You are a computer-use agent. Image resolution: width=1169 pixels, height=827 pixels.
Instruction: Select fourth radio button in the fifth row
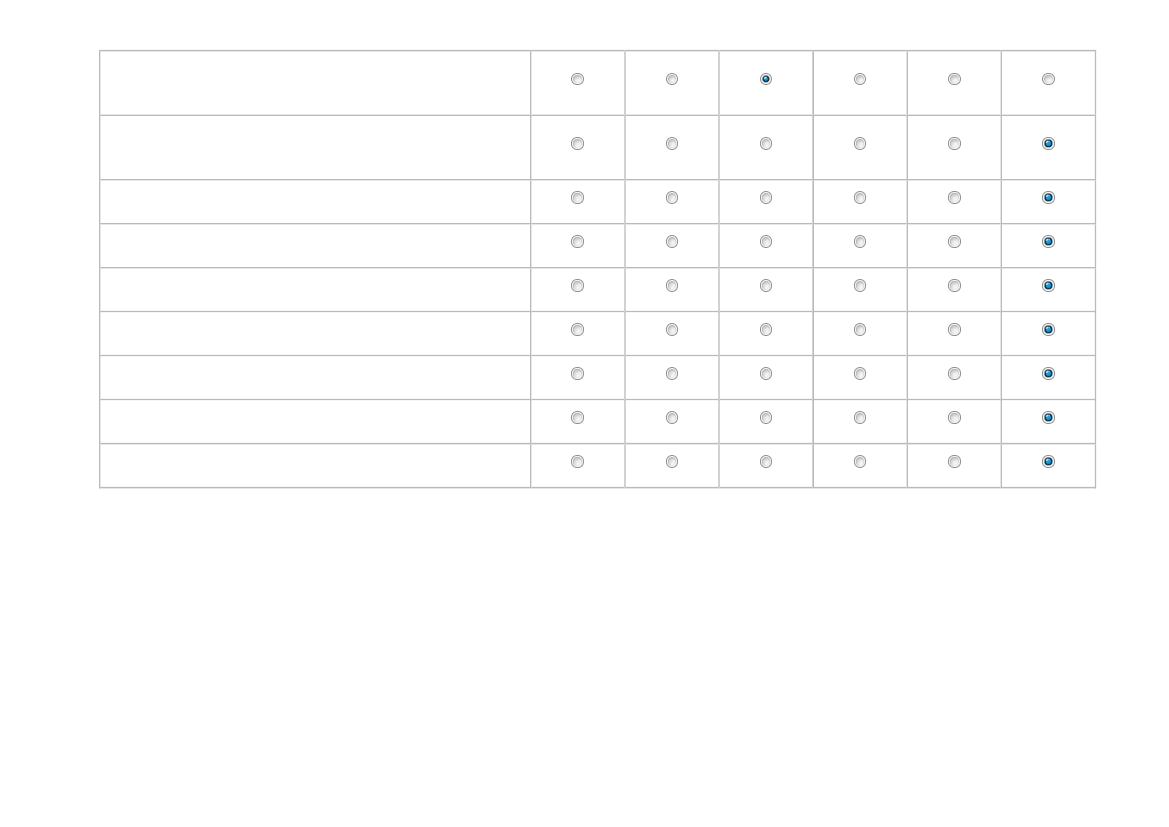coord(860,286)
